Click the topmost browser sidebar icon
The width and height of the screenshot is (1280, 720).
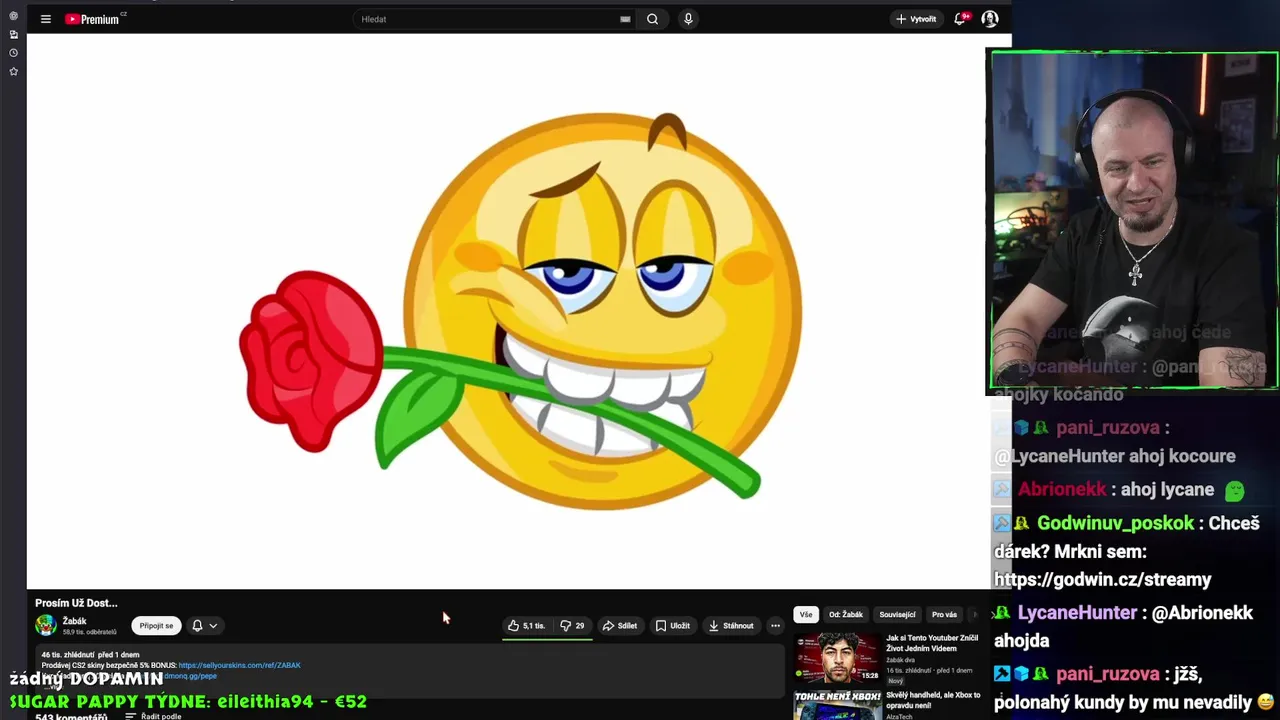point(13,16)
